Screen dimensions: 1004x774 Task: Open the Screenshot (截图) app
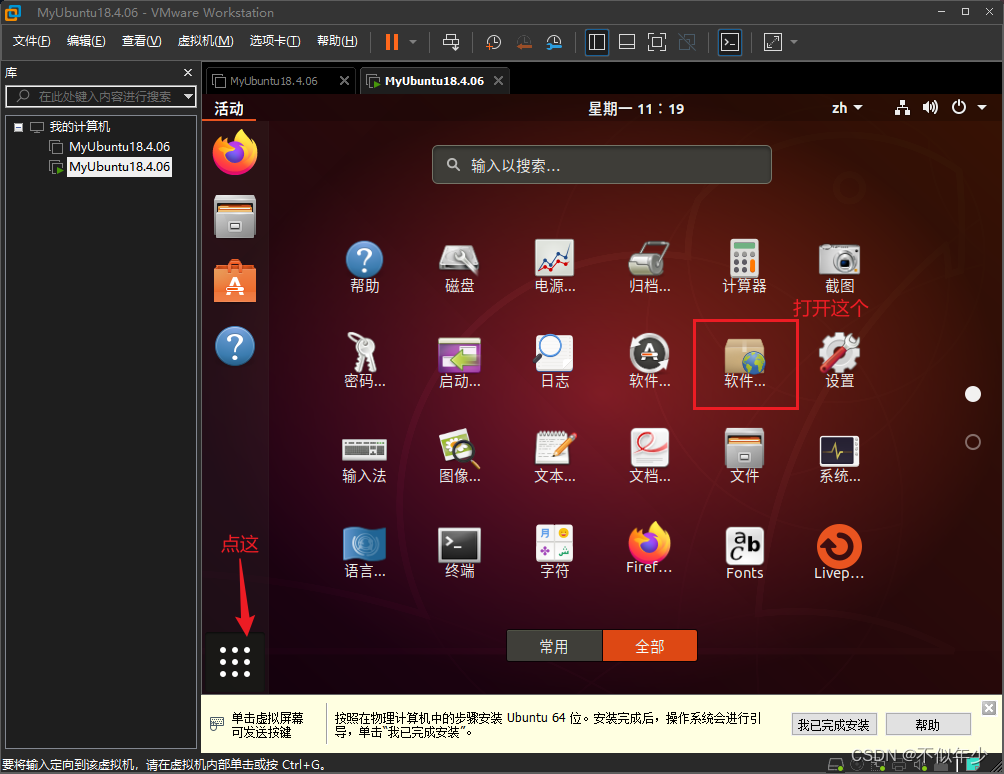839,267
